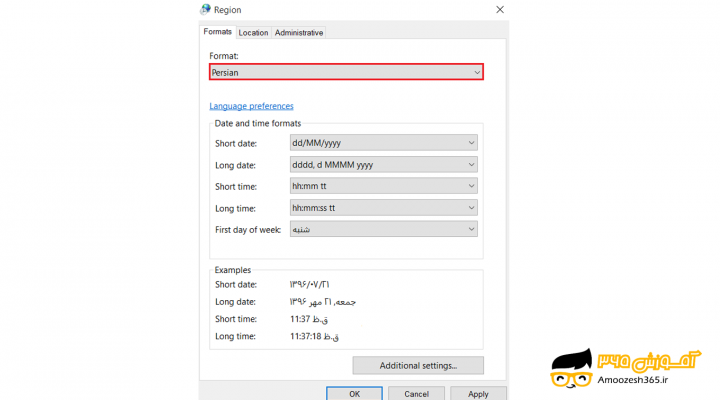Viewport: 720px width, 400px height.
Task: Close the Region dialog window
Action: (500, 10)
